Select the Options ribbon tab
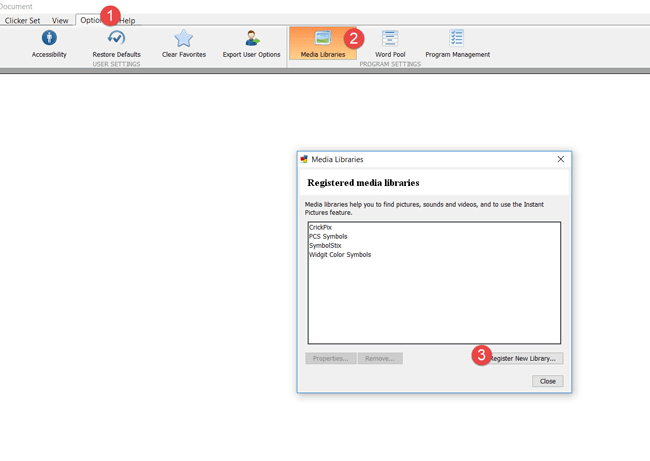Screen dimensions: 650x461 point(91,20)
